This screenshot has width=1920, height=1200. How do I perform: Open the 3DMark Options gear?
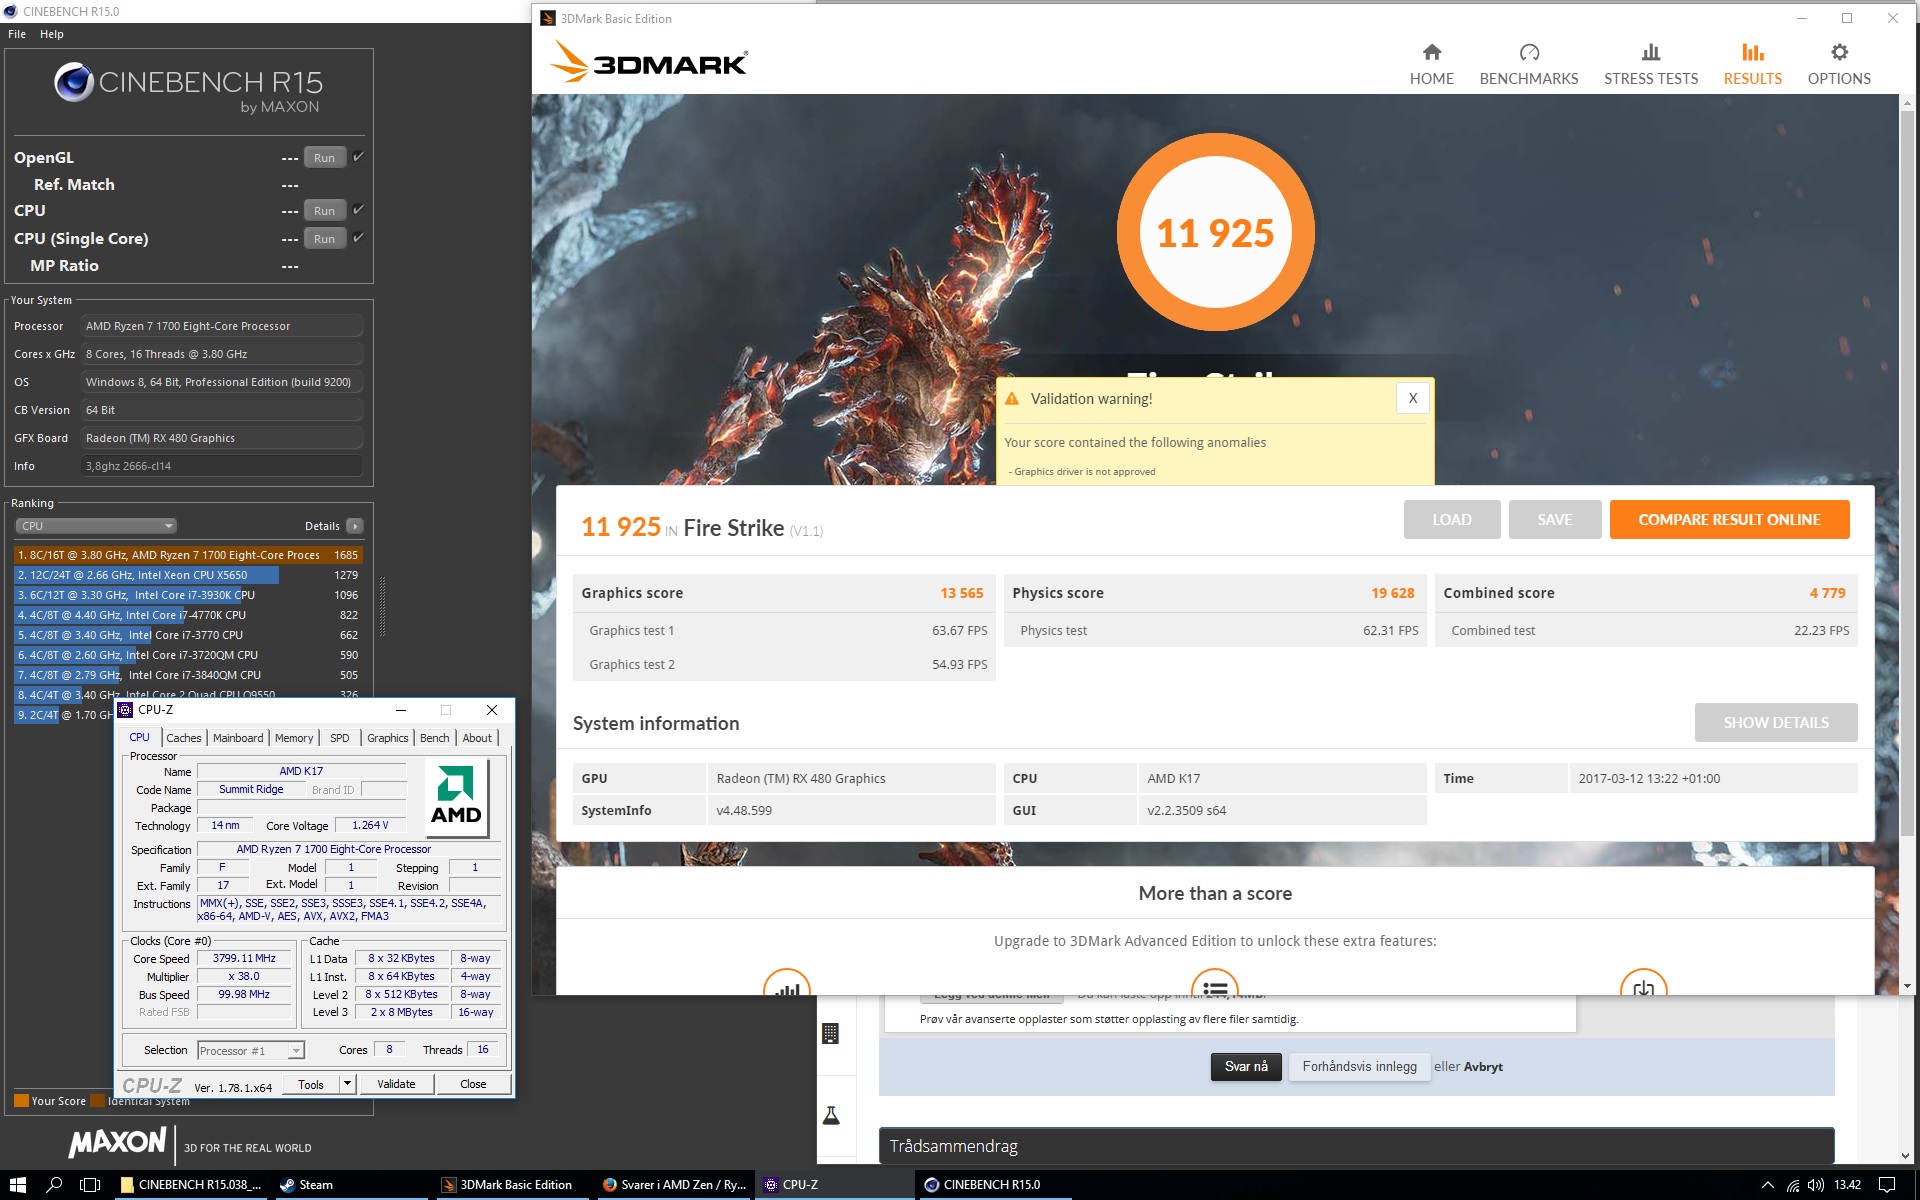1838,65
